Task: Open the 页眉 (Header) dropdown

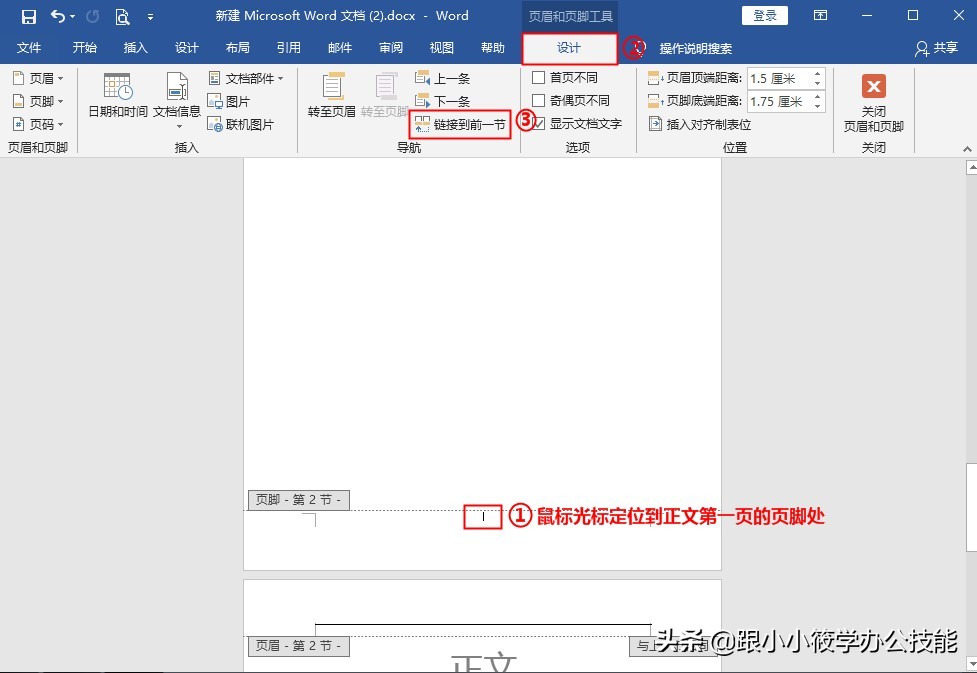Action: [38, 77]
